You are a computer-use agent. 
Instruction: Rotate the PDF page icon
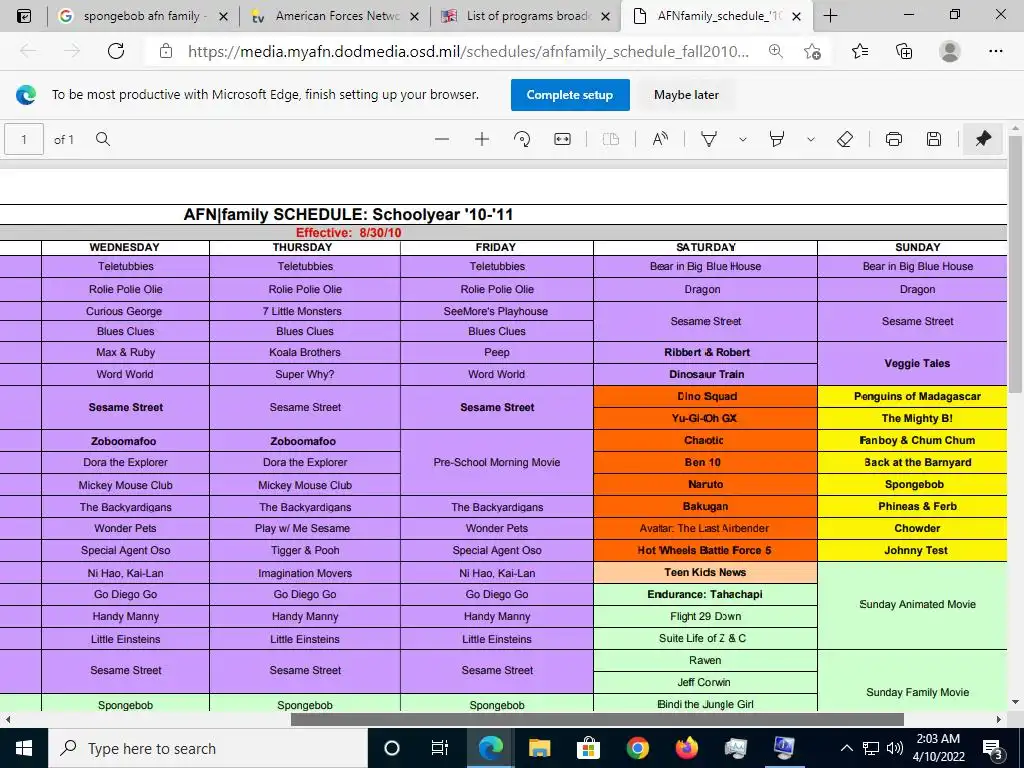[x=522, y=139]
